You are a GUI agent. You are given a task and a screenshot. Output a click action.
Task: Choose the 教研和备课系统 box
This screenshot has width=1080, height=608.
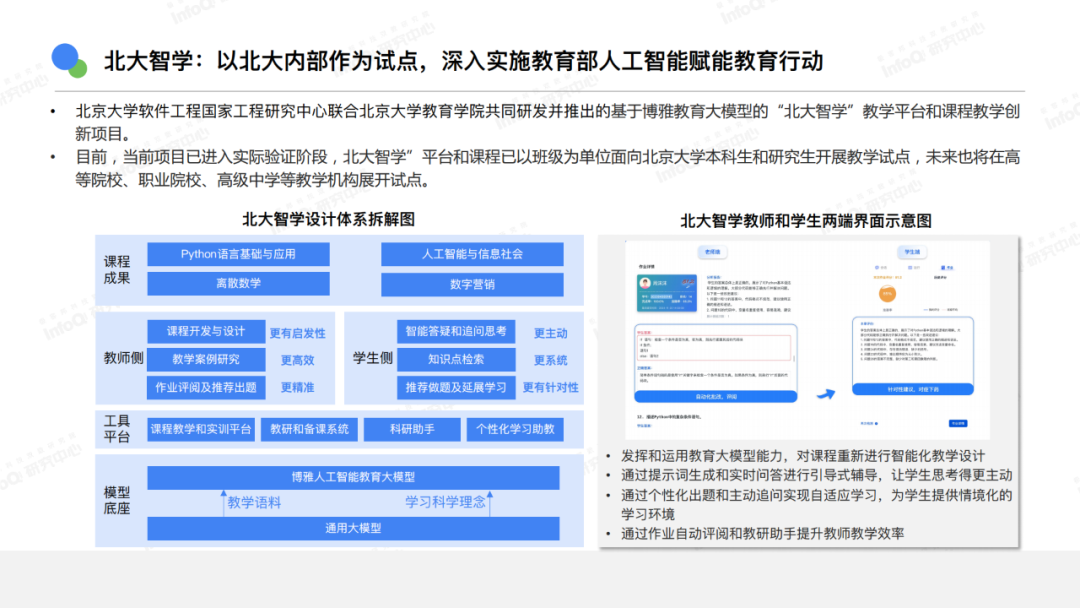[x=309, y=429]
